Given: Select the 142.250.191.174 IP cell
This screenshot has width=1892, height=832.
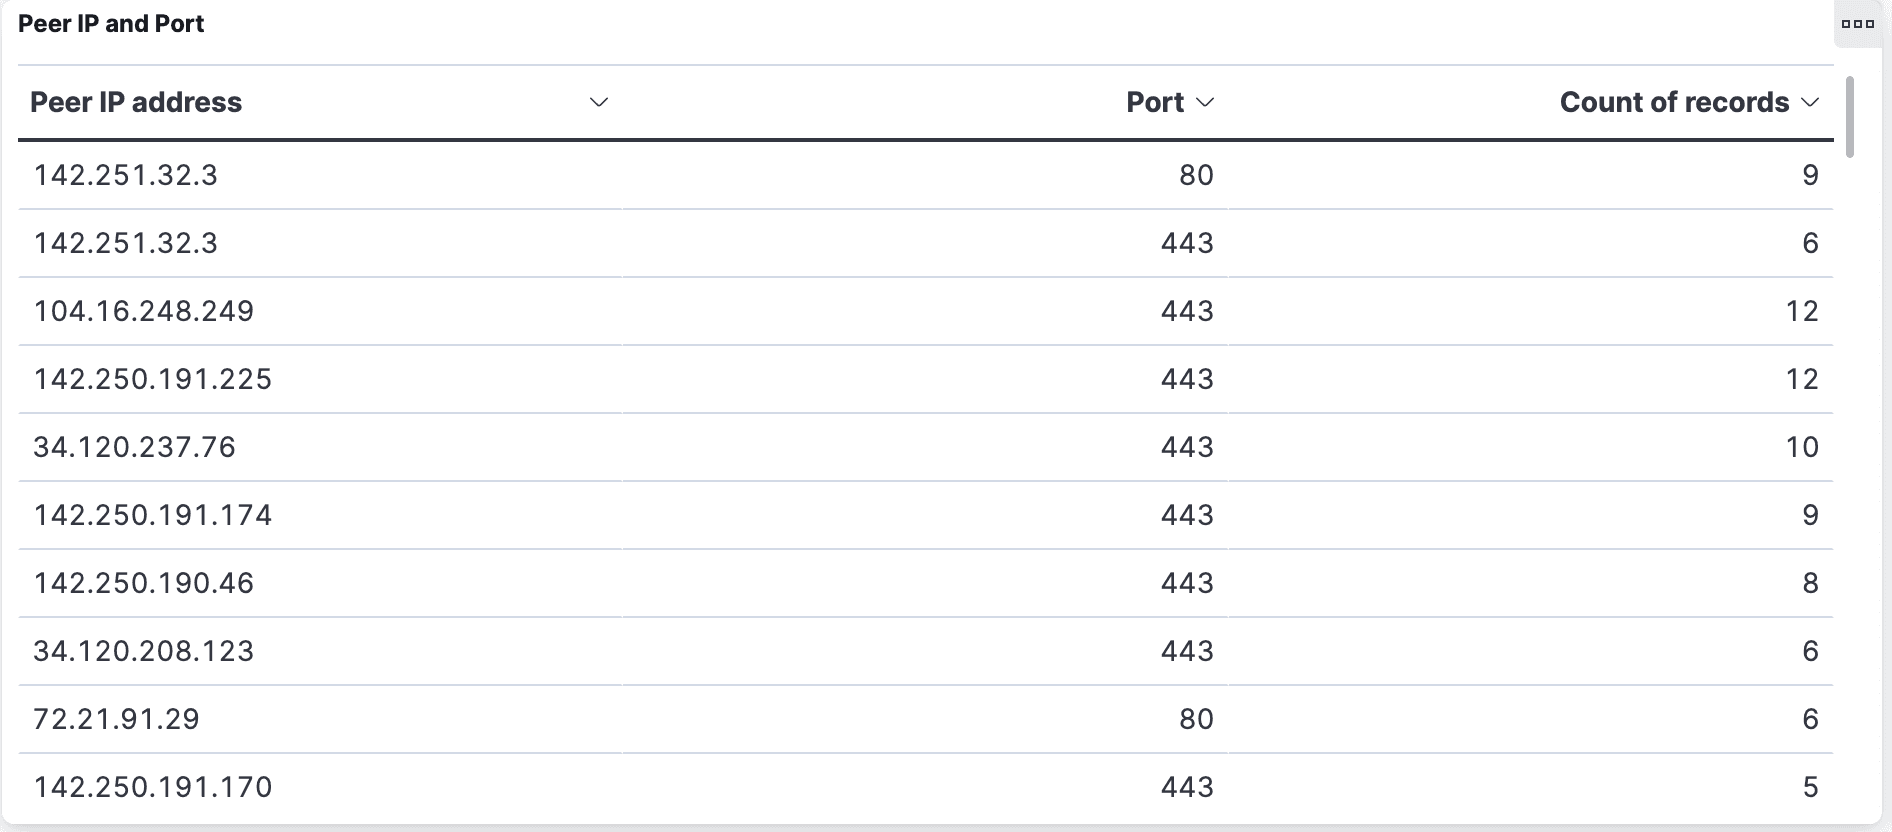Looking at the screenshot, I should coord(153,515).
